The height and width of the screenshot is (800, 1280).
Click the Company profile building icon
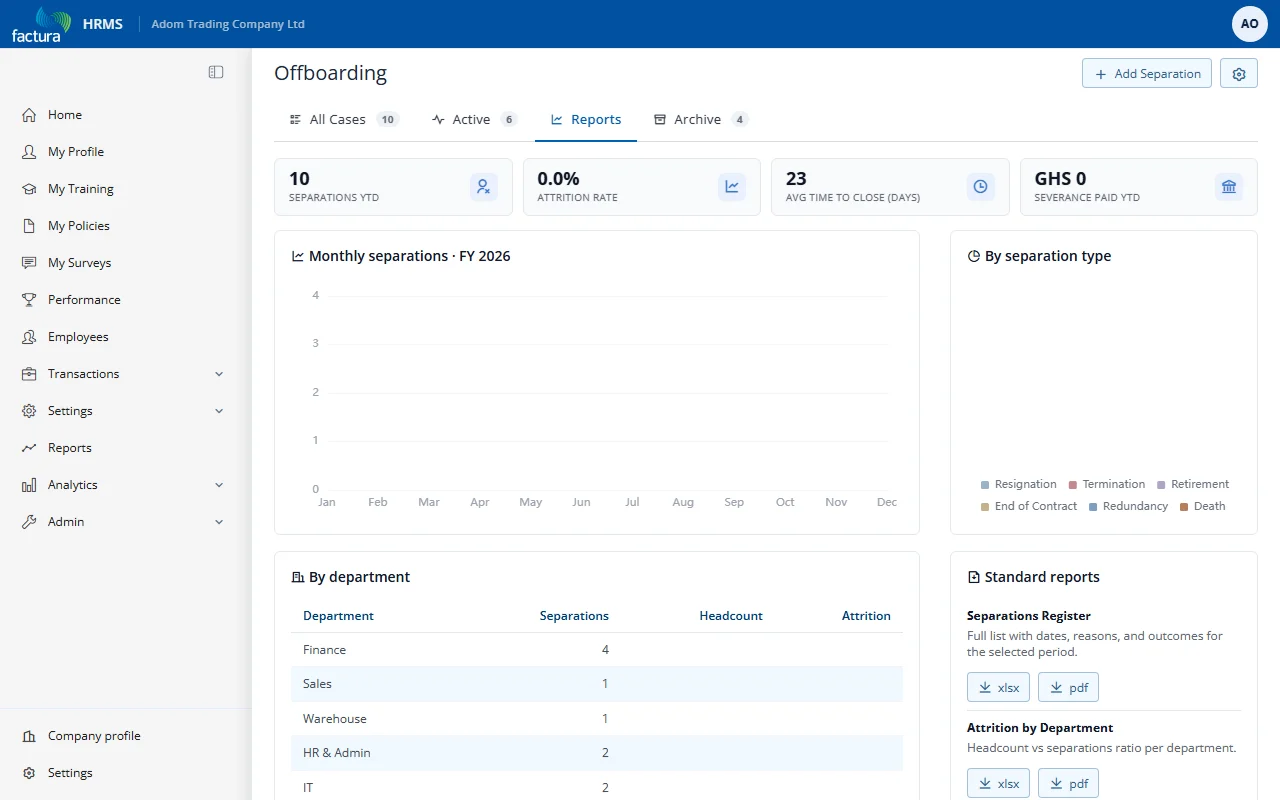click(x=29, y=736)
